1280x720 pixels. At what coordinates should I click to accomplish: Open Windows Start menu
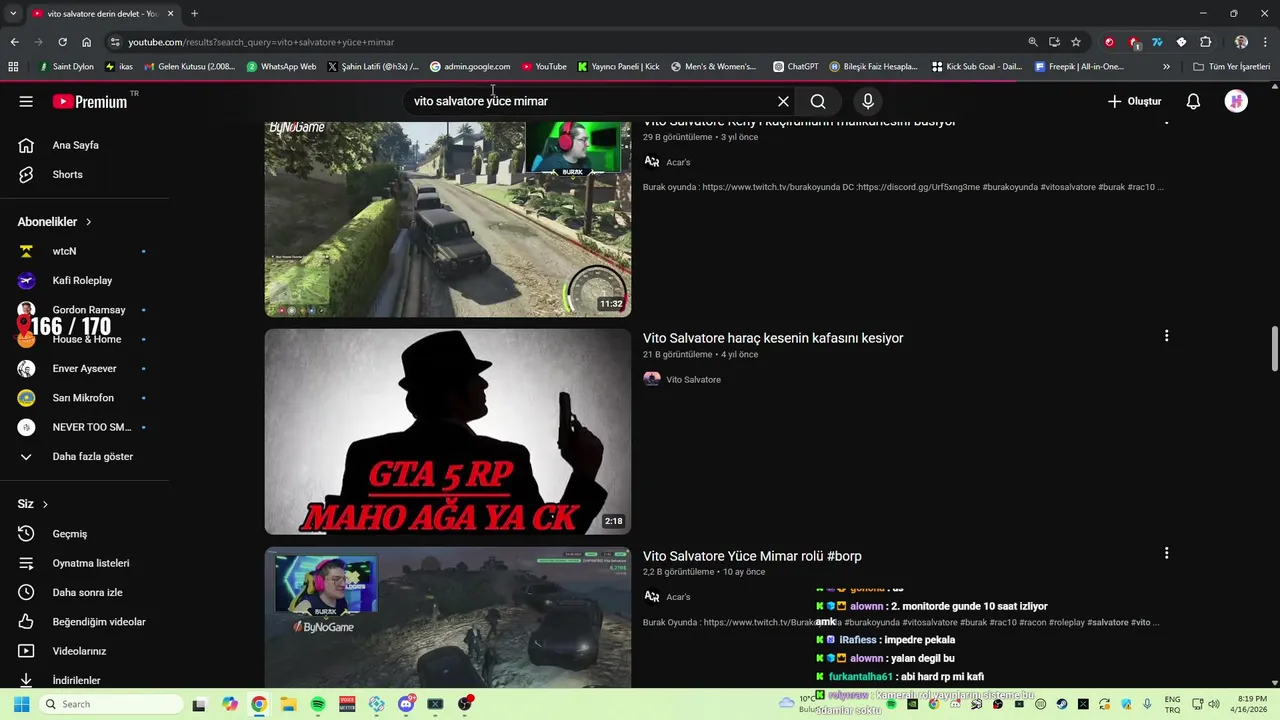[x=21, y=704]
